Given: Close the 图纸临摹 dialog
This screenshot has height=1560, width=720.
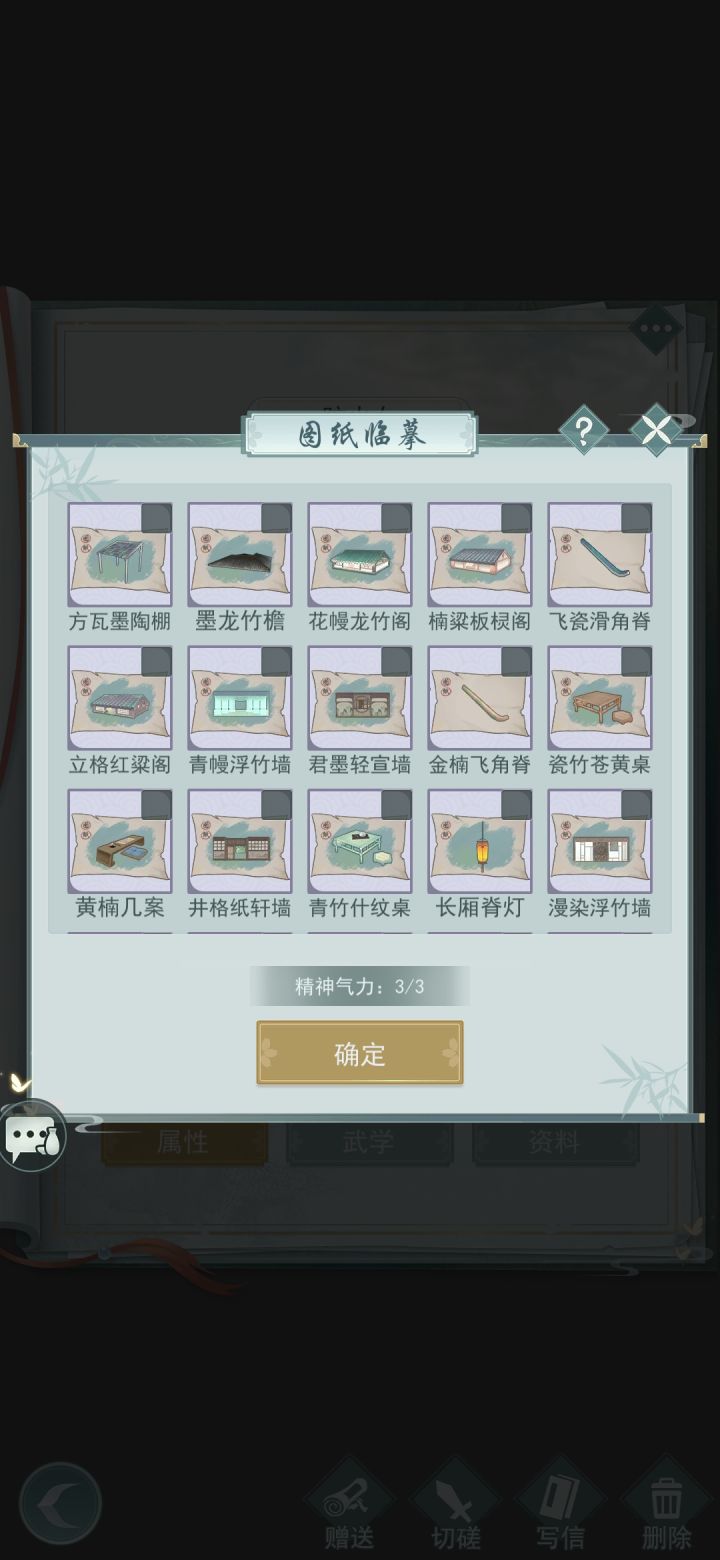Looking at the screenshot, I should coord(656,431).
